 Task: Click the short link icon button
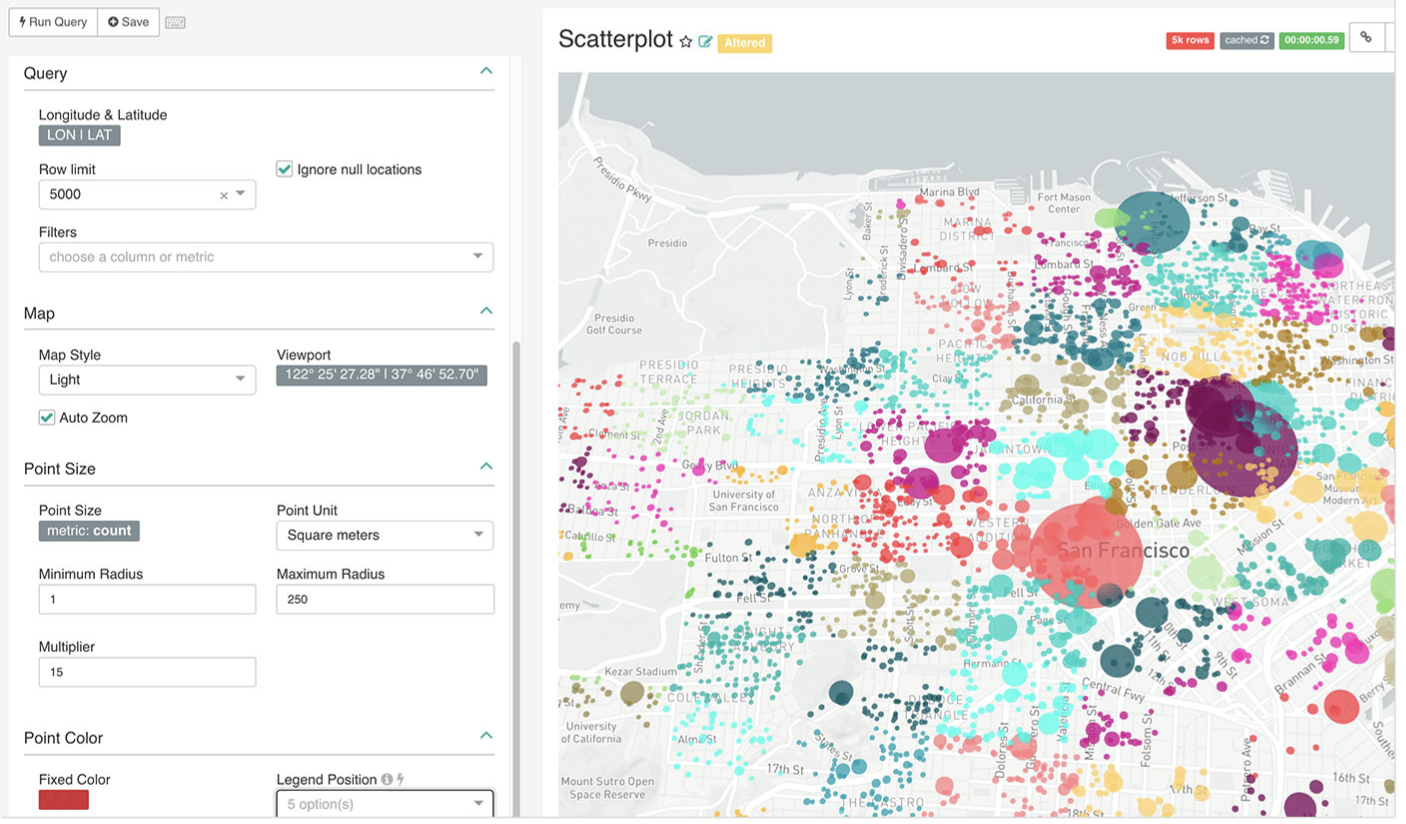click(x=1365, y=38)
